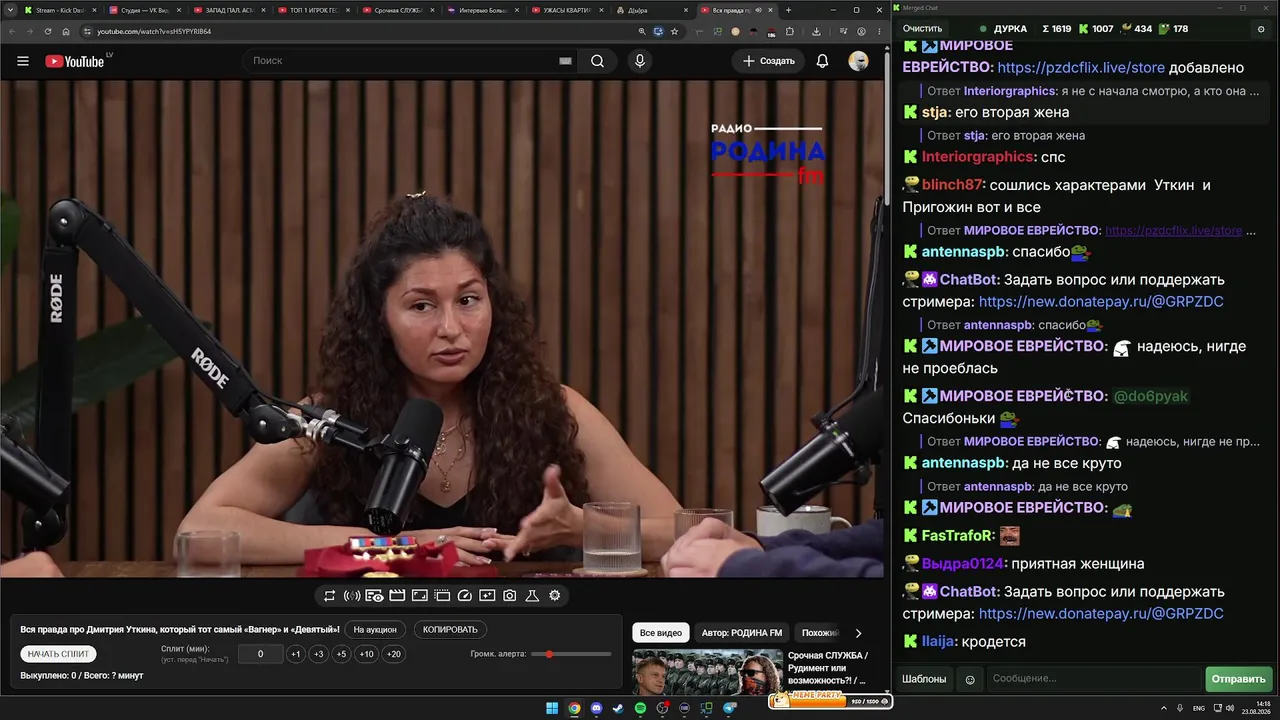1280x720 pixels.
Task: Open a new Chrome tab
Action: (788, 10)
